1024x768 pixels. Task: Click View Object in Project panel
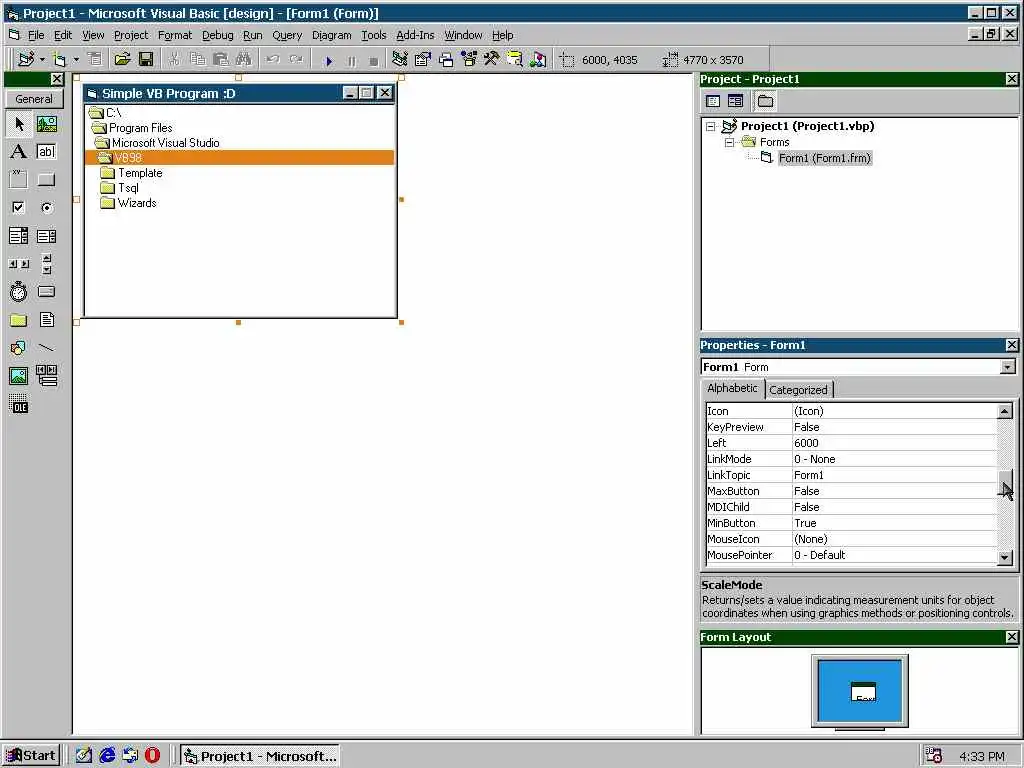[x=736, y=101]
